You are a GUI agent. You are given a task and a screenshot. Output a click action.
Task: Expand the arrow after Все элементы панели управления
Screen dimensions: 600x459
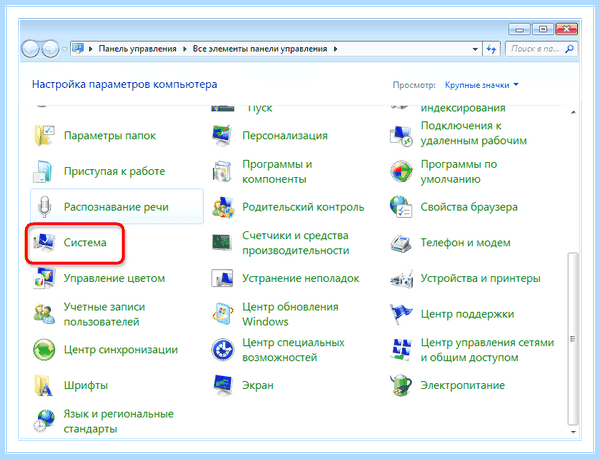pyautogui.click(x=335, y=49)
